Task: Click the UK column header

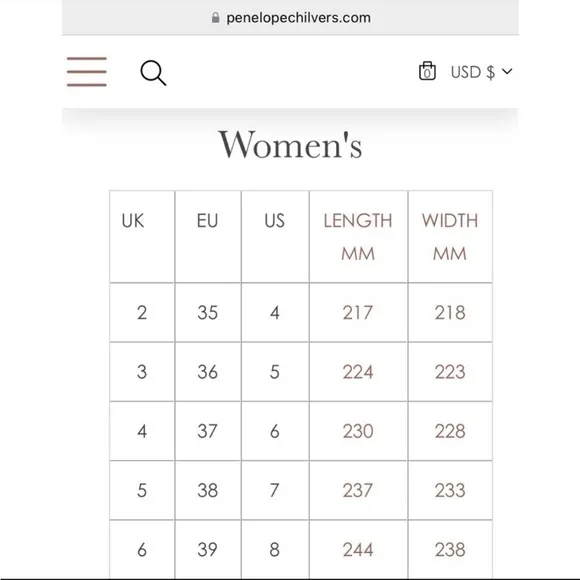Action: tap(142, 236)
